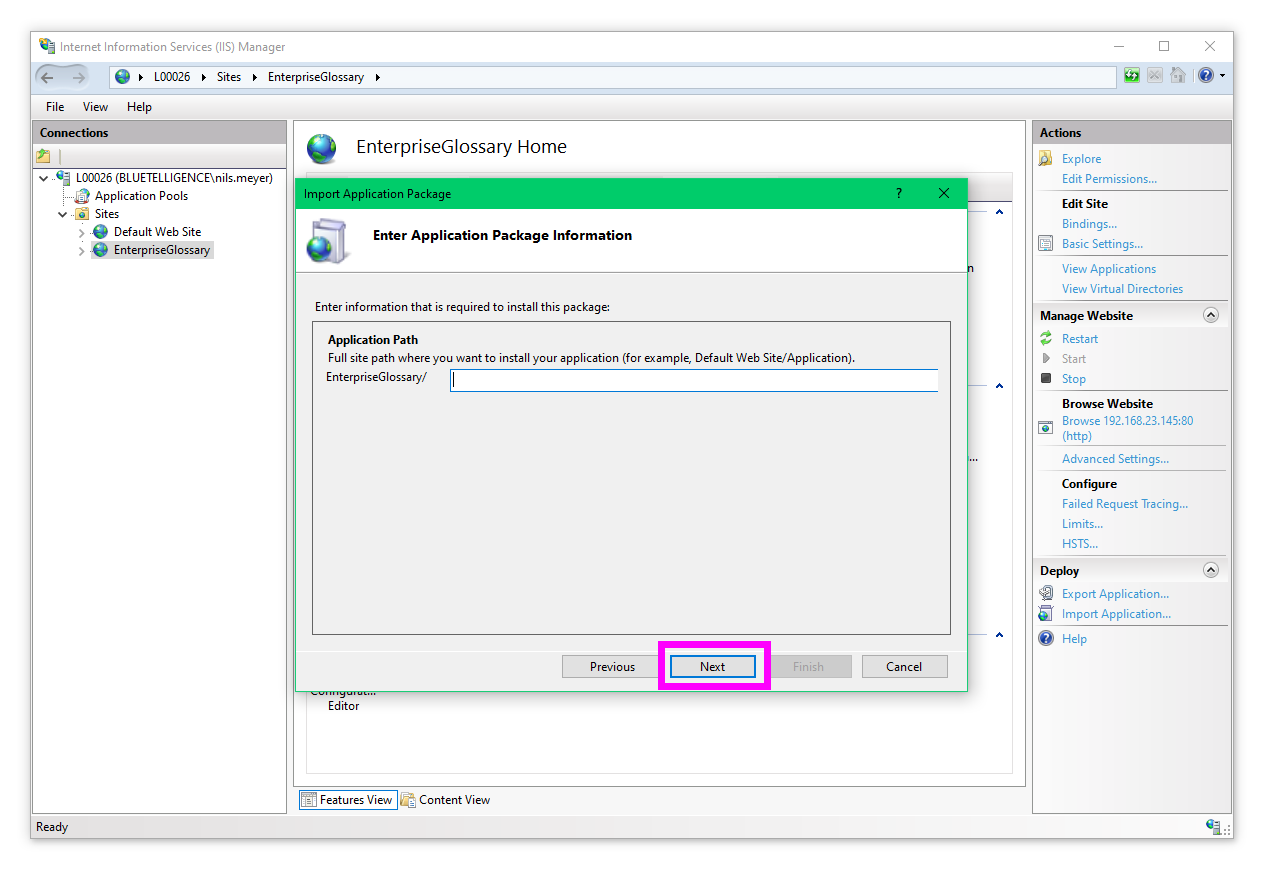The width and height of the screenshot is (1267, 872).
Task: Collapse the Sites tree node
Action: point(63,214)
